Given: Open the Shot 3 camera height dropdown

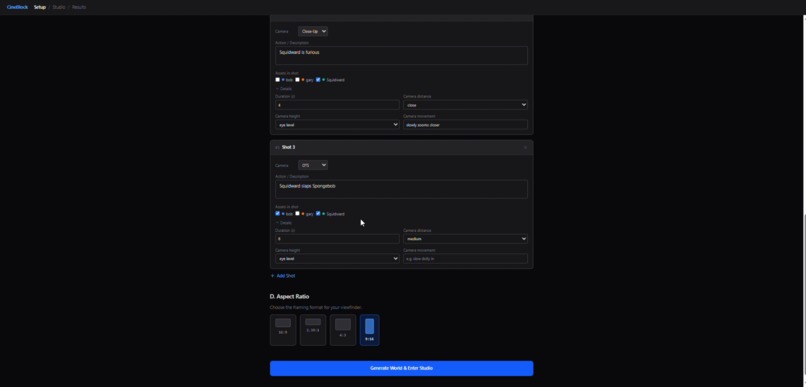Looking at the screenshot, I should pos(337,259).
